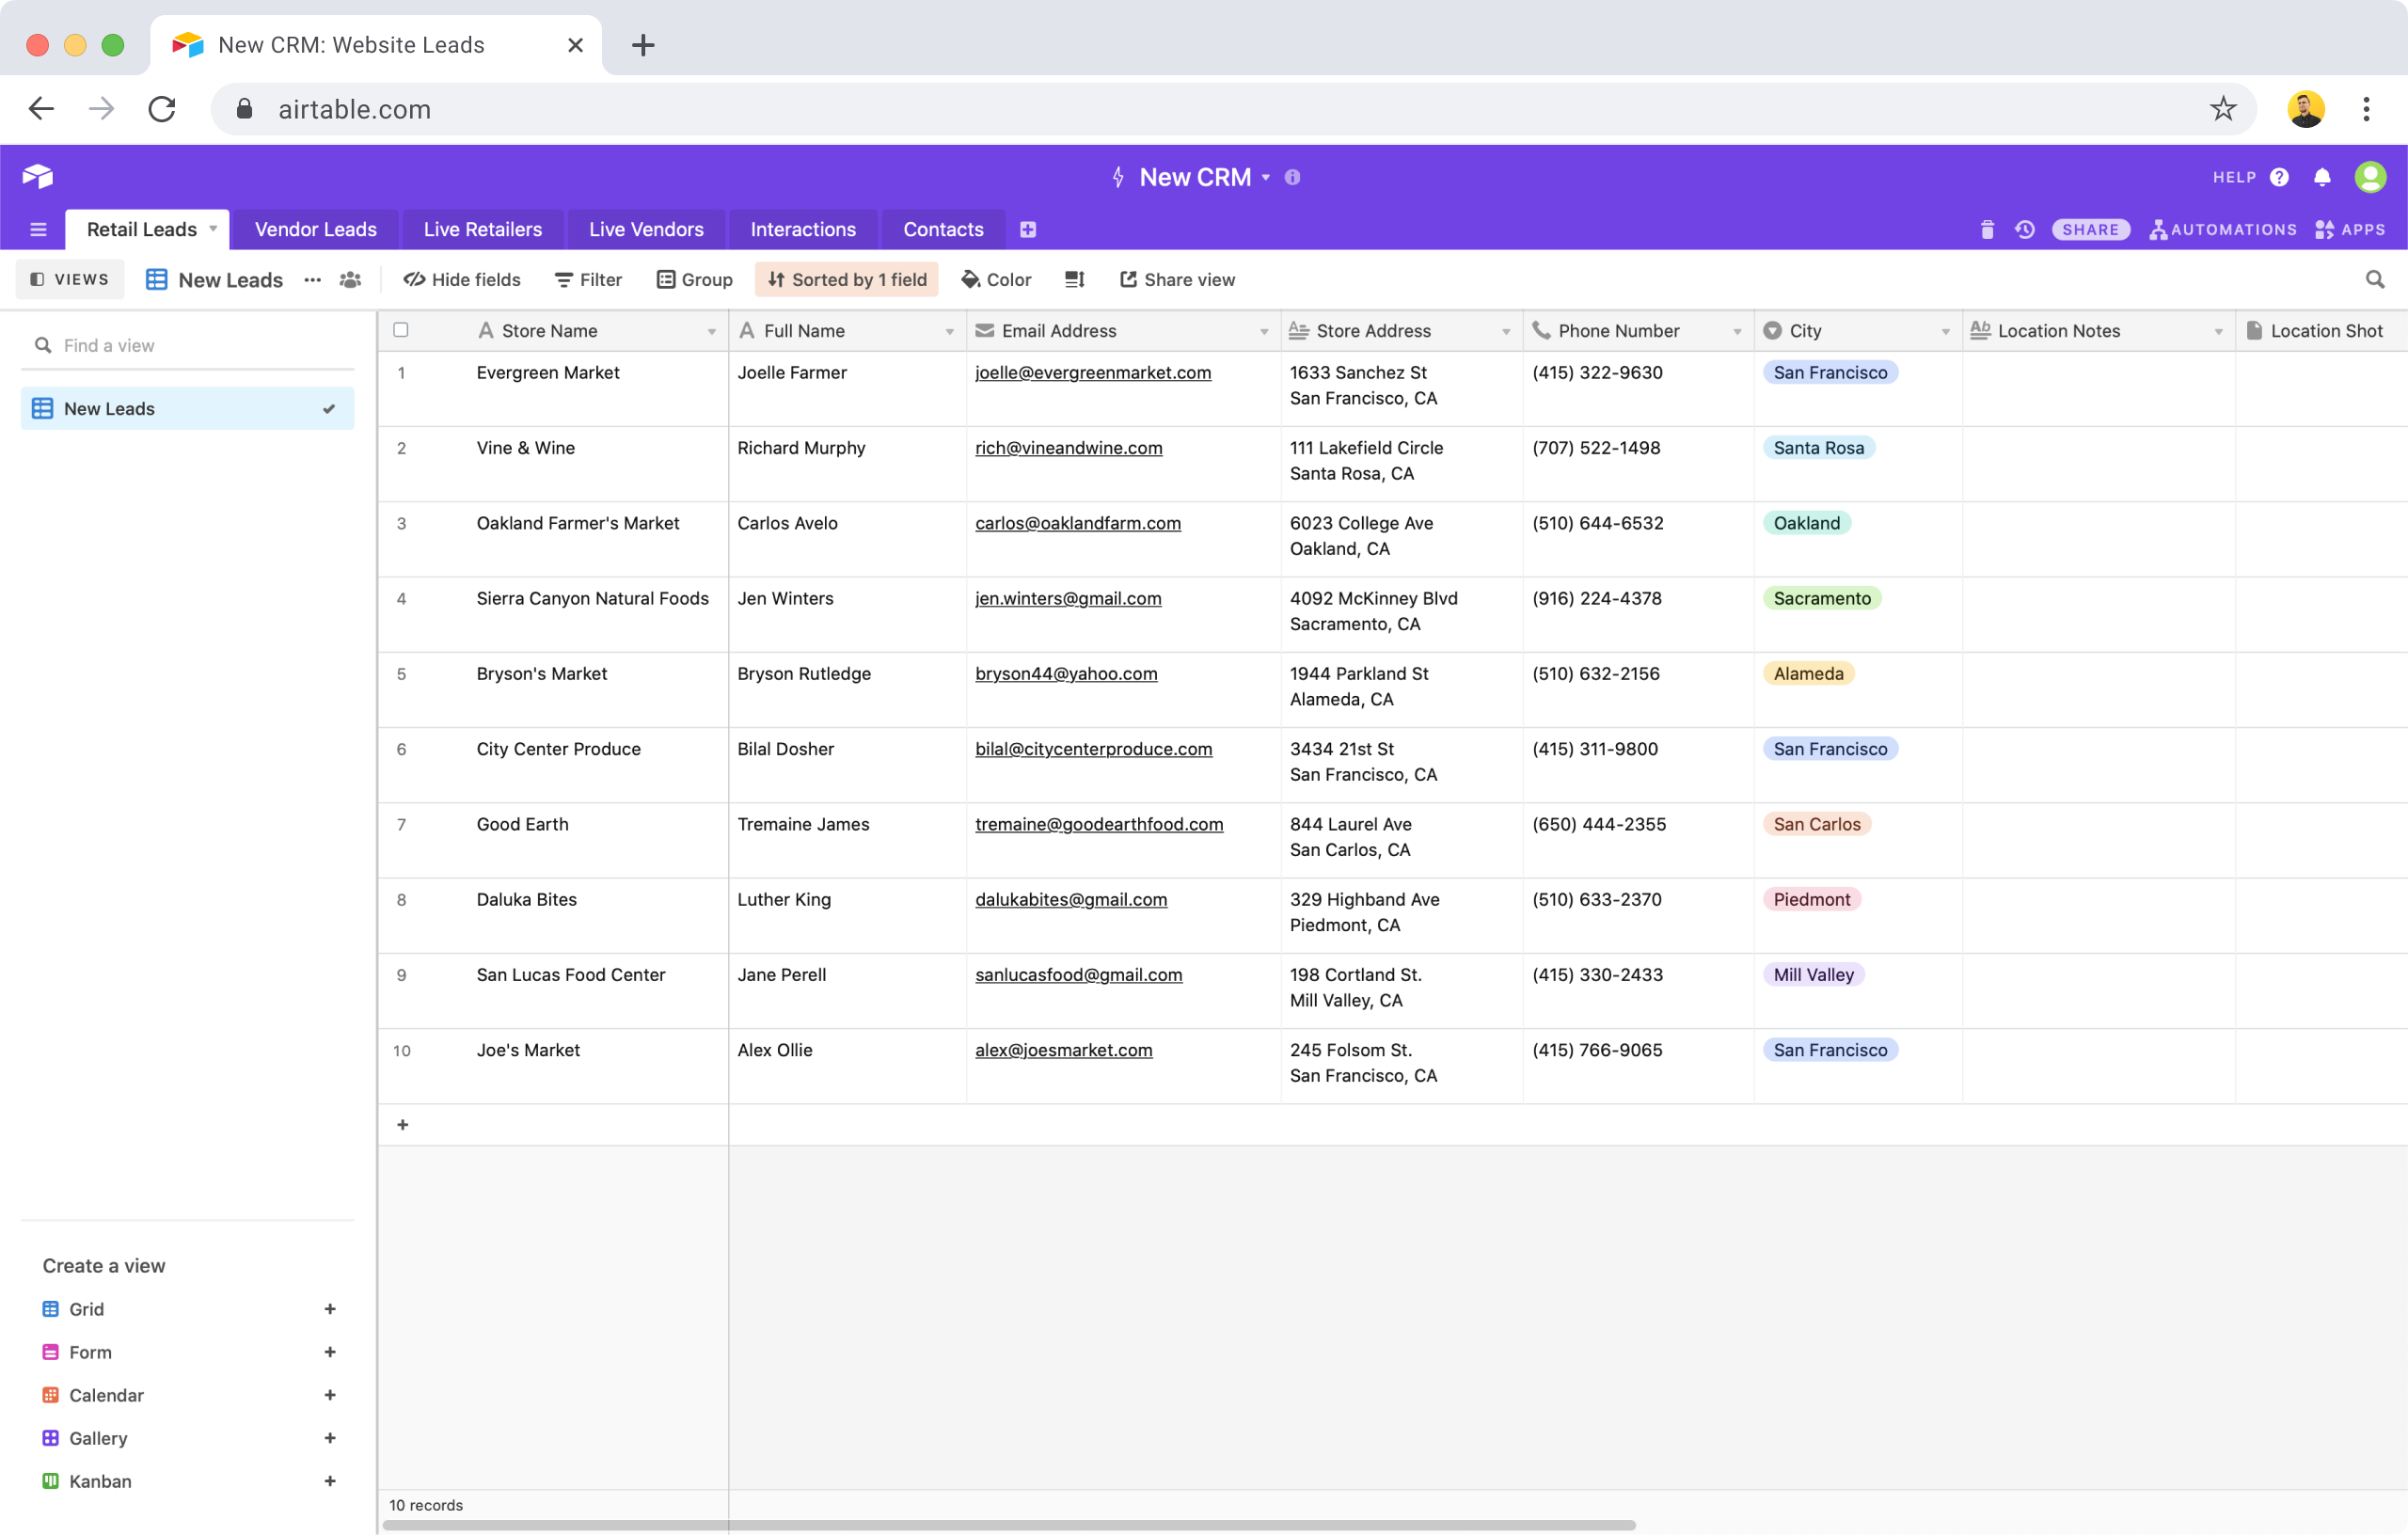Viewport: 2408px width, 1535px height.
Task: Click the row height icon in toolbar
Action: point(1075,280)
